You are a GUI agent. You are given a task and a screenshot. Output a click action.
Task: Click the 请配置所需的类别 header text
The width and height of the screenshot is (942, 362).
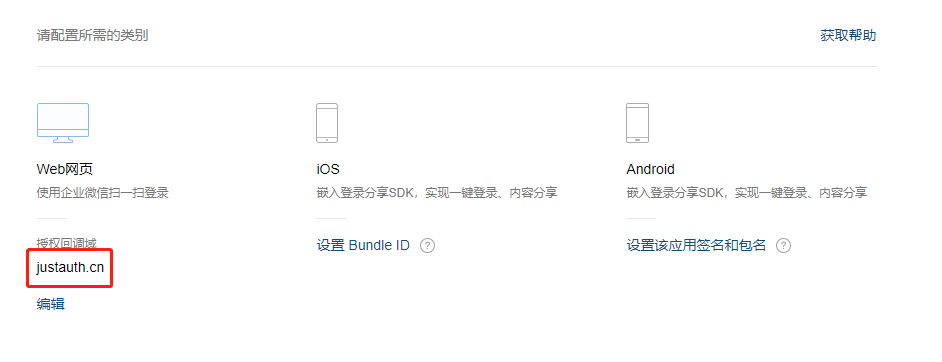pos(93,35)
